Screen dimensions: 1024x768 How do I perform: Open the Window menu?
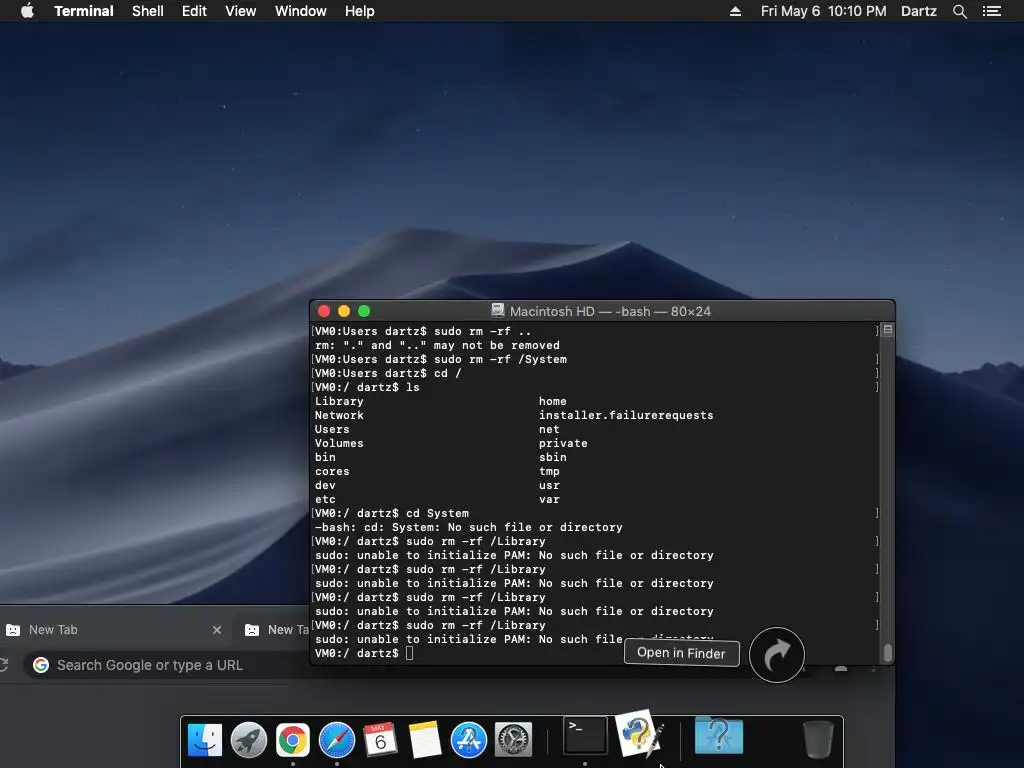300,11
